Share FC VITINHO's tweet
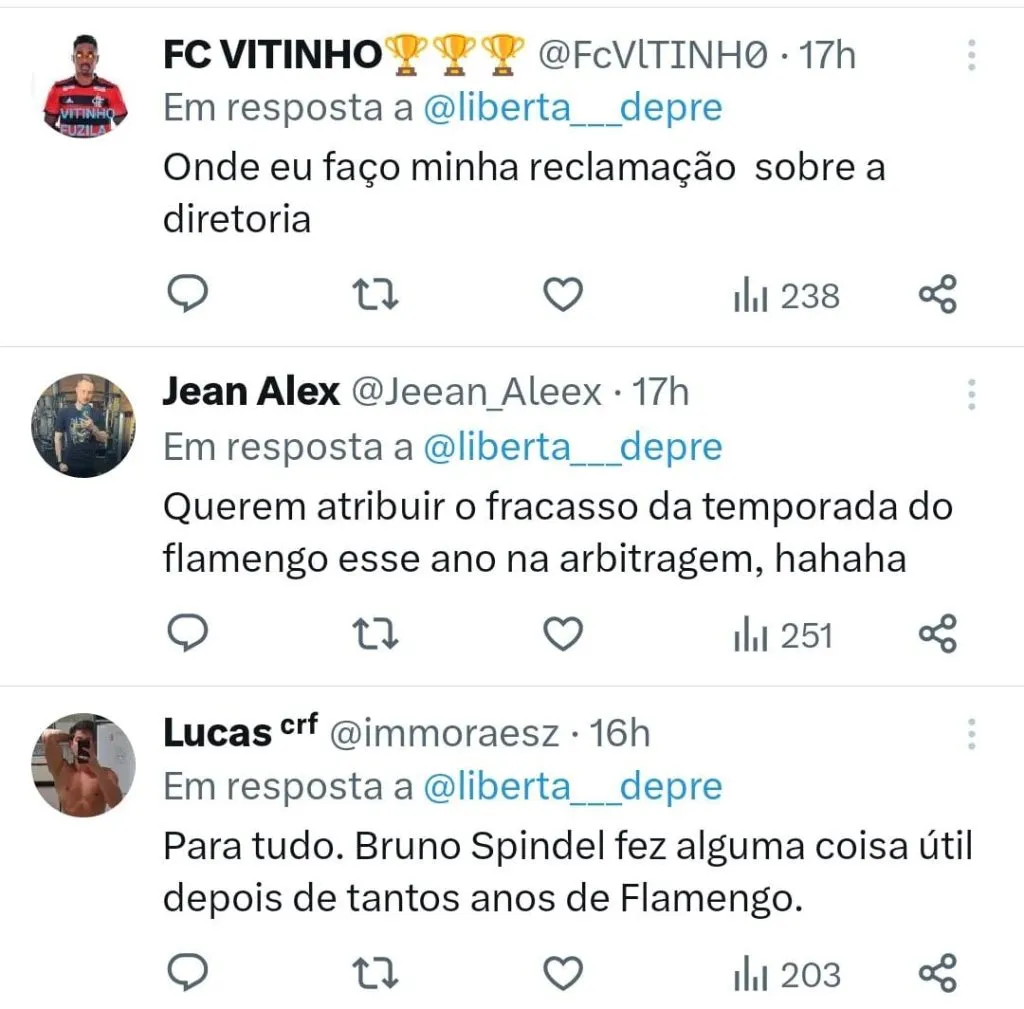This screenshot has width=1024, height=1009. 938,295
